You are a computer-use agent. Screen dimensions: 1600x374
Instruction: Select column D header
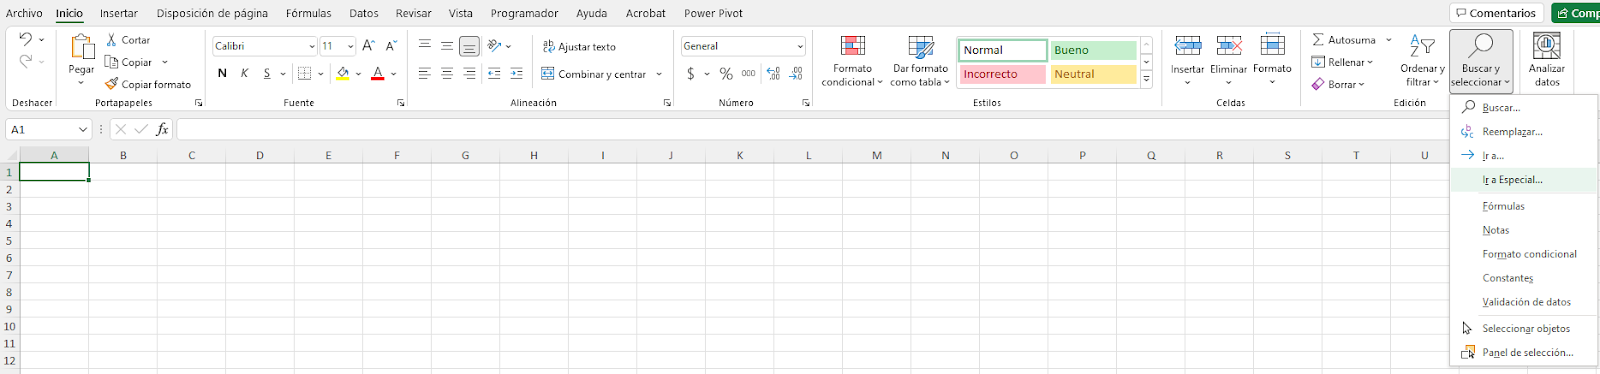point(260,155)
